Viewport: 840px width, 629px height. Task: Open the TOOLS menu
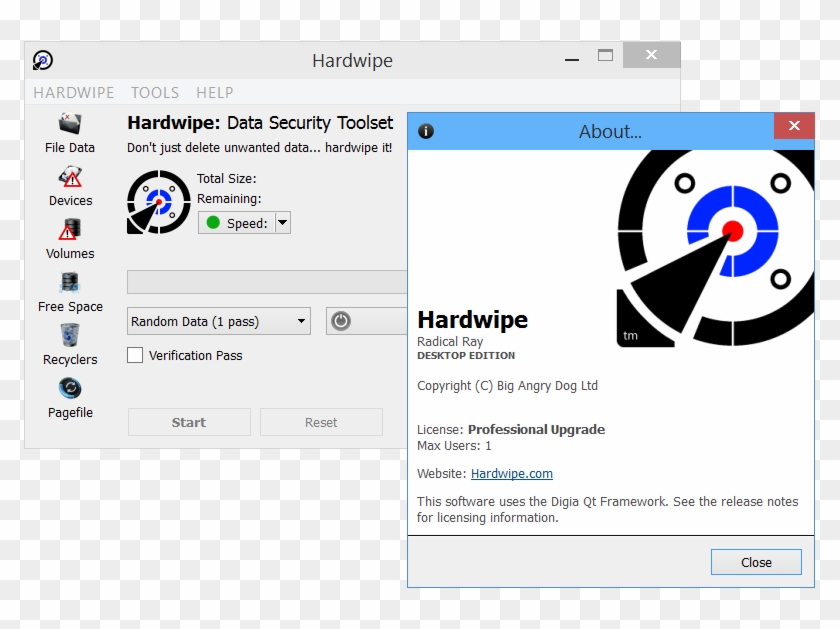[155, 92]
